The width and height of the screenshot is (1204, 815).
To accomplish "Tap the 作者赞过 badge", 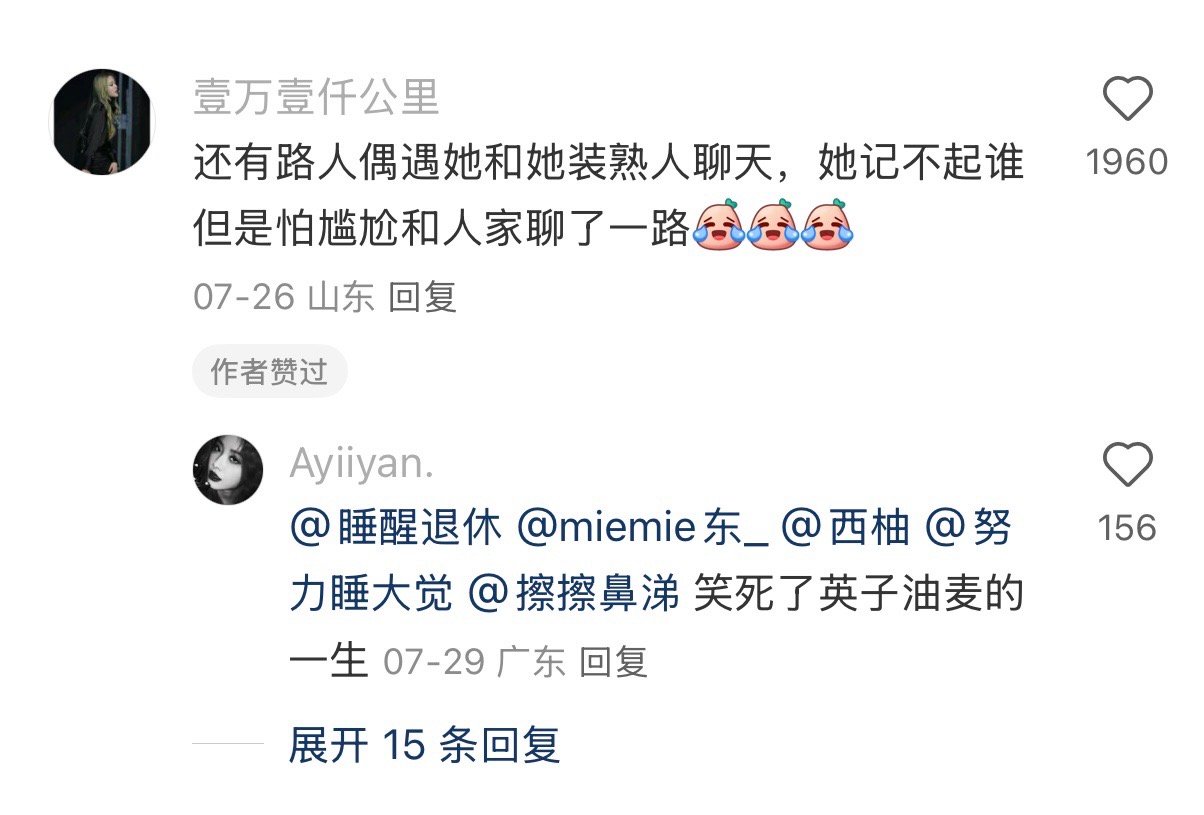I will (x=269, y=371).
